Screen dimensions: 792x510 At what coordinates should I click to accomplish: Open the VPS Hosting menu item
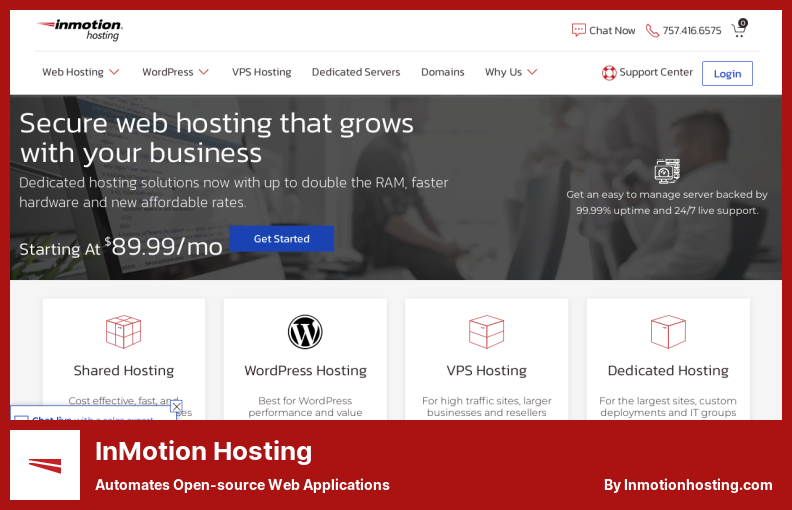click(261, 72)
